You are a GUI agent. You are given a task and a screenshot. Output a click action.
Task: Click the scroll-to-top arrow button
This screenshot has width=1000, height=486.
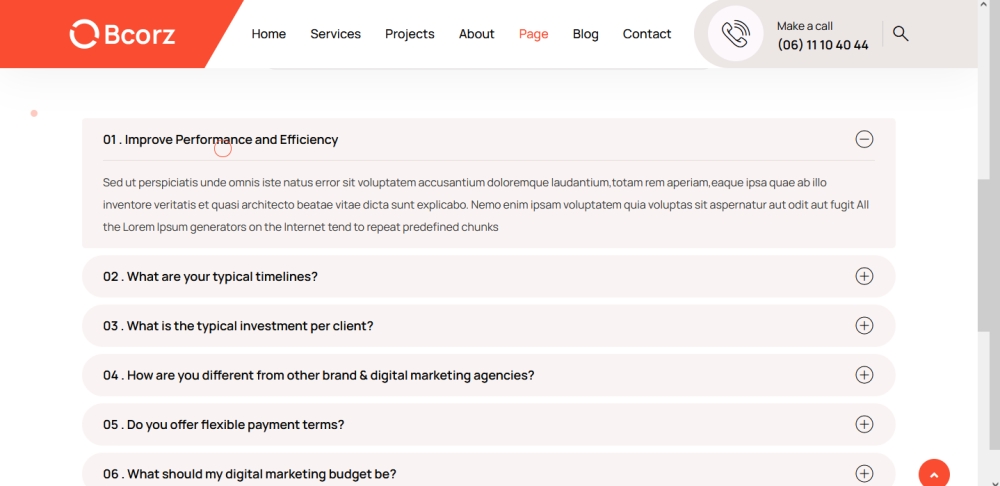(x=934, y=473)
